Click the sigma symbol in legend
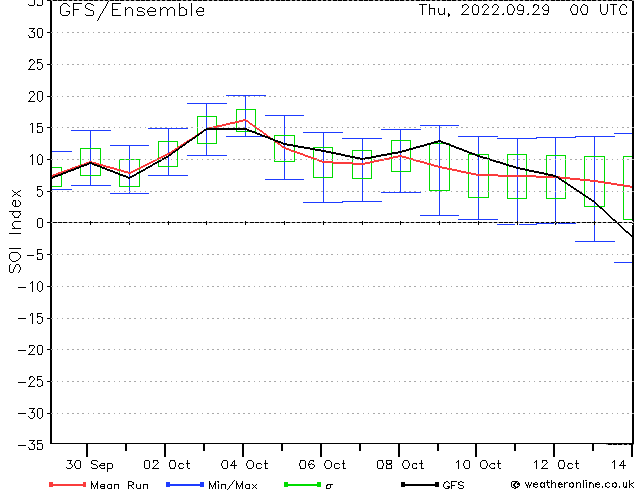 coord(329,486)
